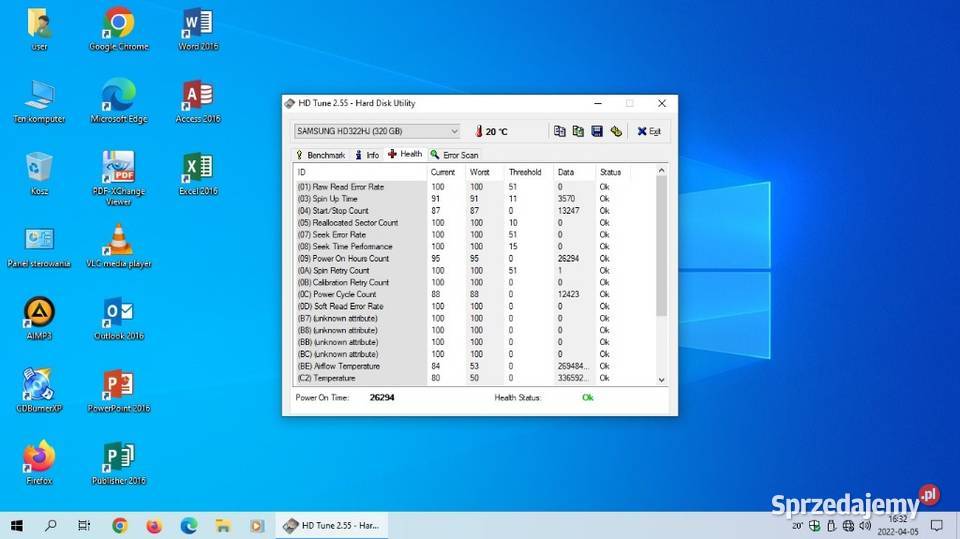Image resolution: width=960 pixels, height=539 pixels.
Task: Open the Kosz recycle bin icon
Action: pyautogui.click(x=39, y=174)
